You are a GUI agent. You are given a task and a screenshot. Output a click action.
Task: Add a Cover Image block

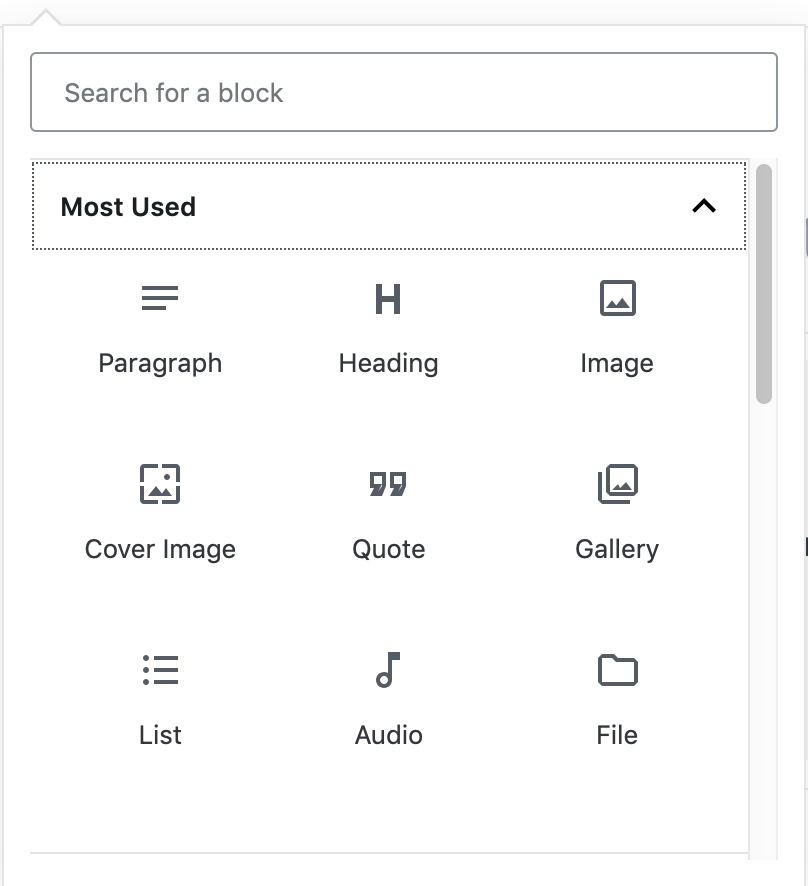click(160, 484)
